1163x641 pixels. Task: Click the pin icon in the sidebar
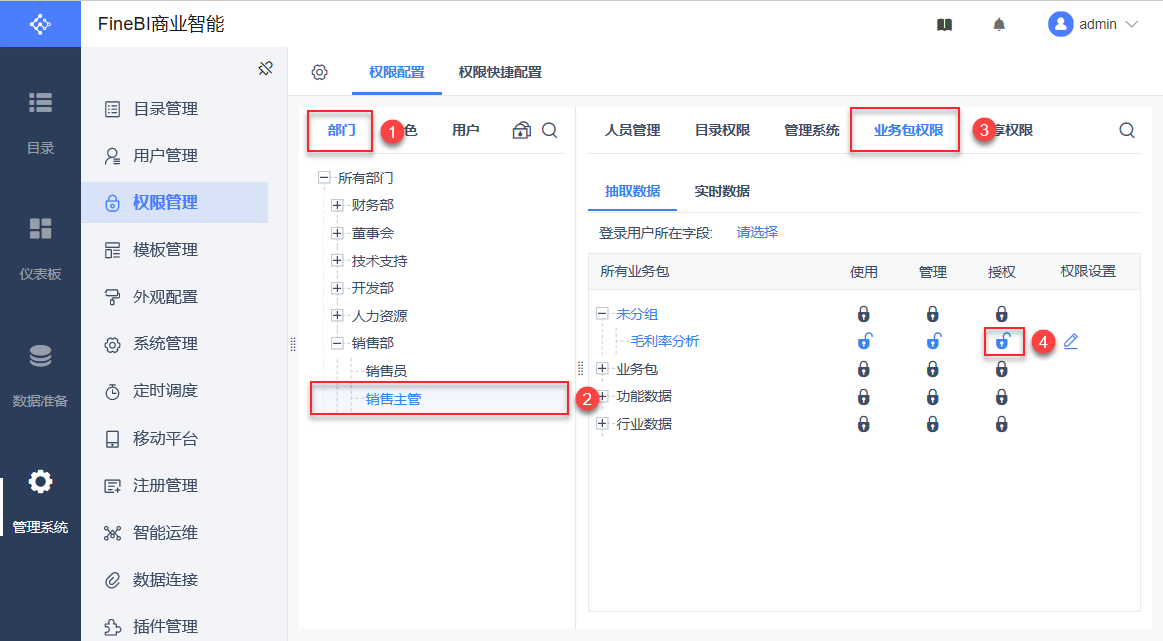click(265, 68)
